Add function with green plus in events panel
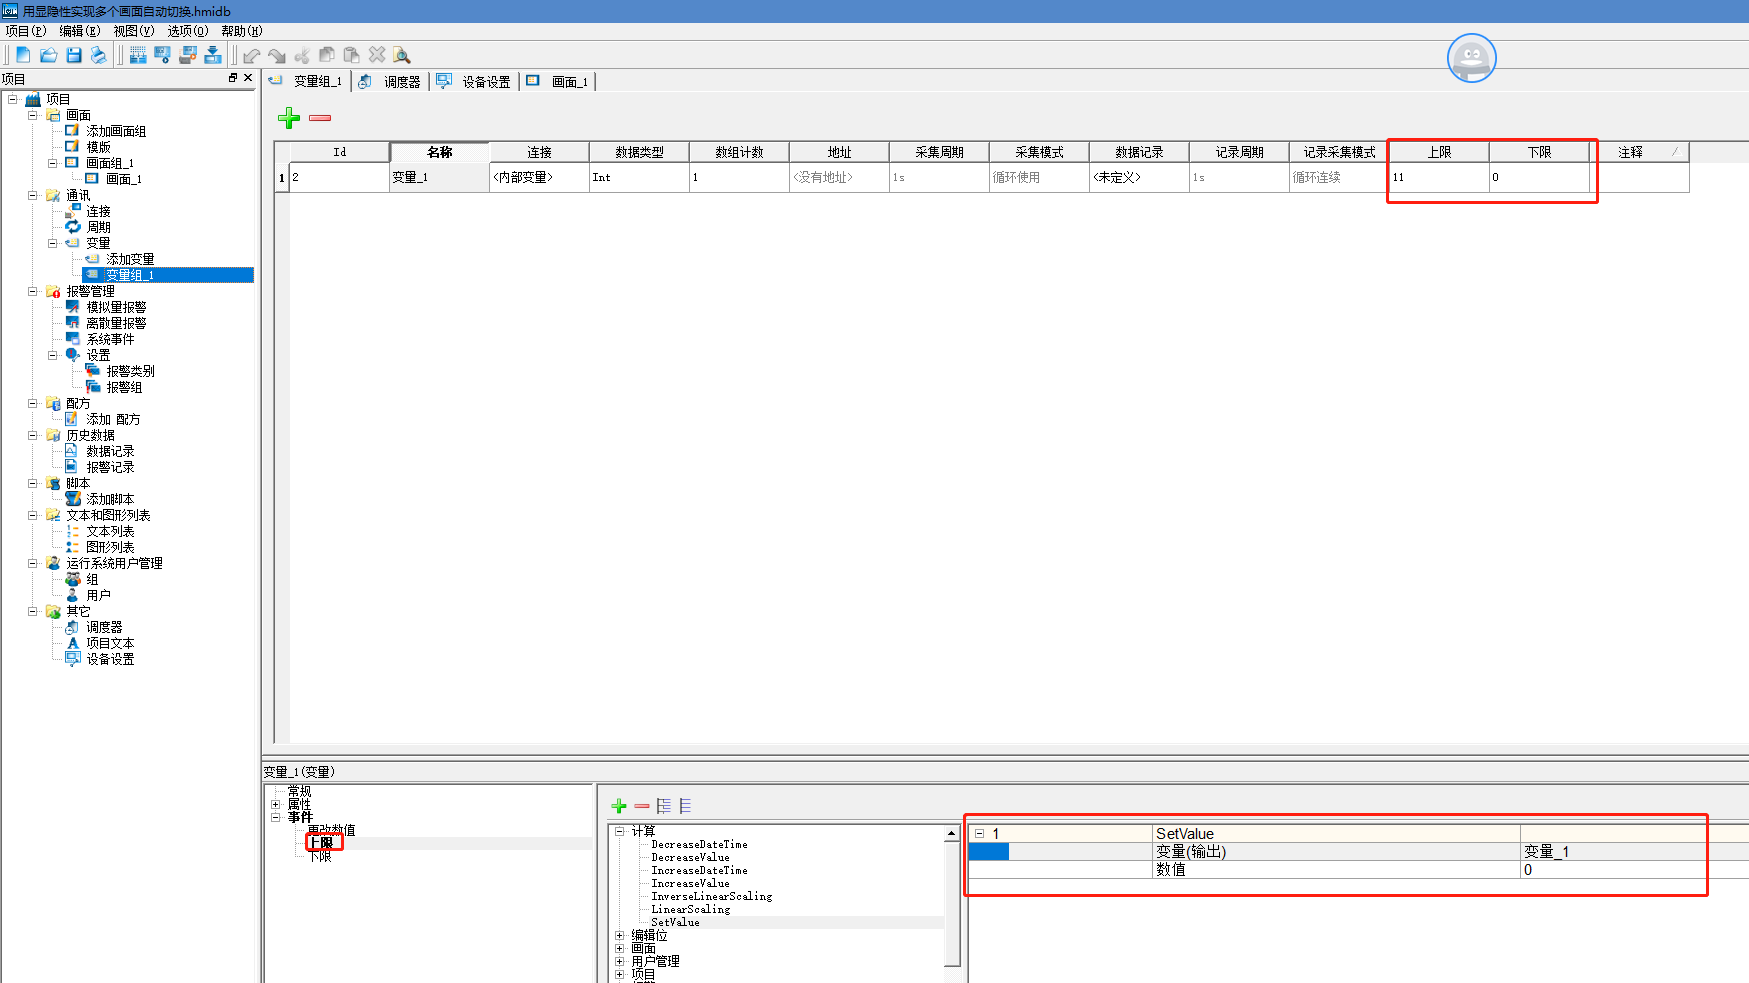This screenshot has width=1749, height=983. click(619, 806)
